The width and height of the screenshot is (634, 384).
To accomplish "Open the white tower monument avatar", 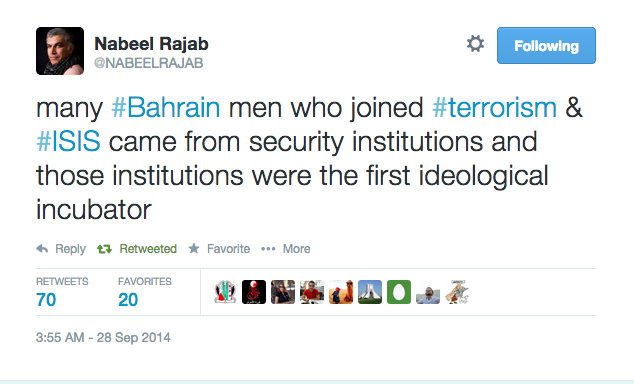I will pos(370,292).
